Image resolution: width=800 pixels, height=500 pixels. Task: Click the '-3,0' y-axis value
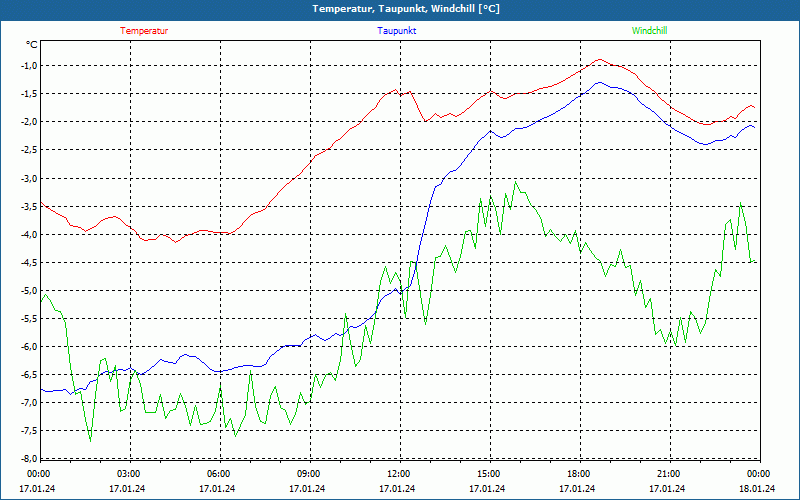click(x=29, y=178)
